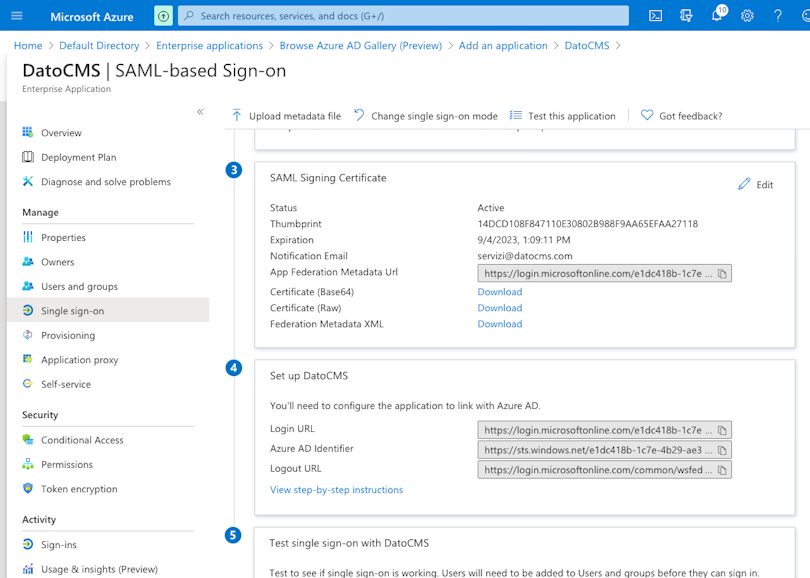Viewport: 810px width, 578px height.
Task: Click the Permissions icon
Action: click(x=28, y=464)
